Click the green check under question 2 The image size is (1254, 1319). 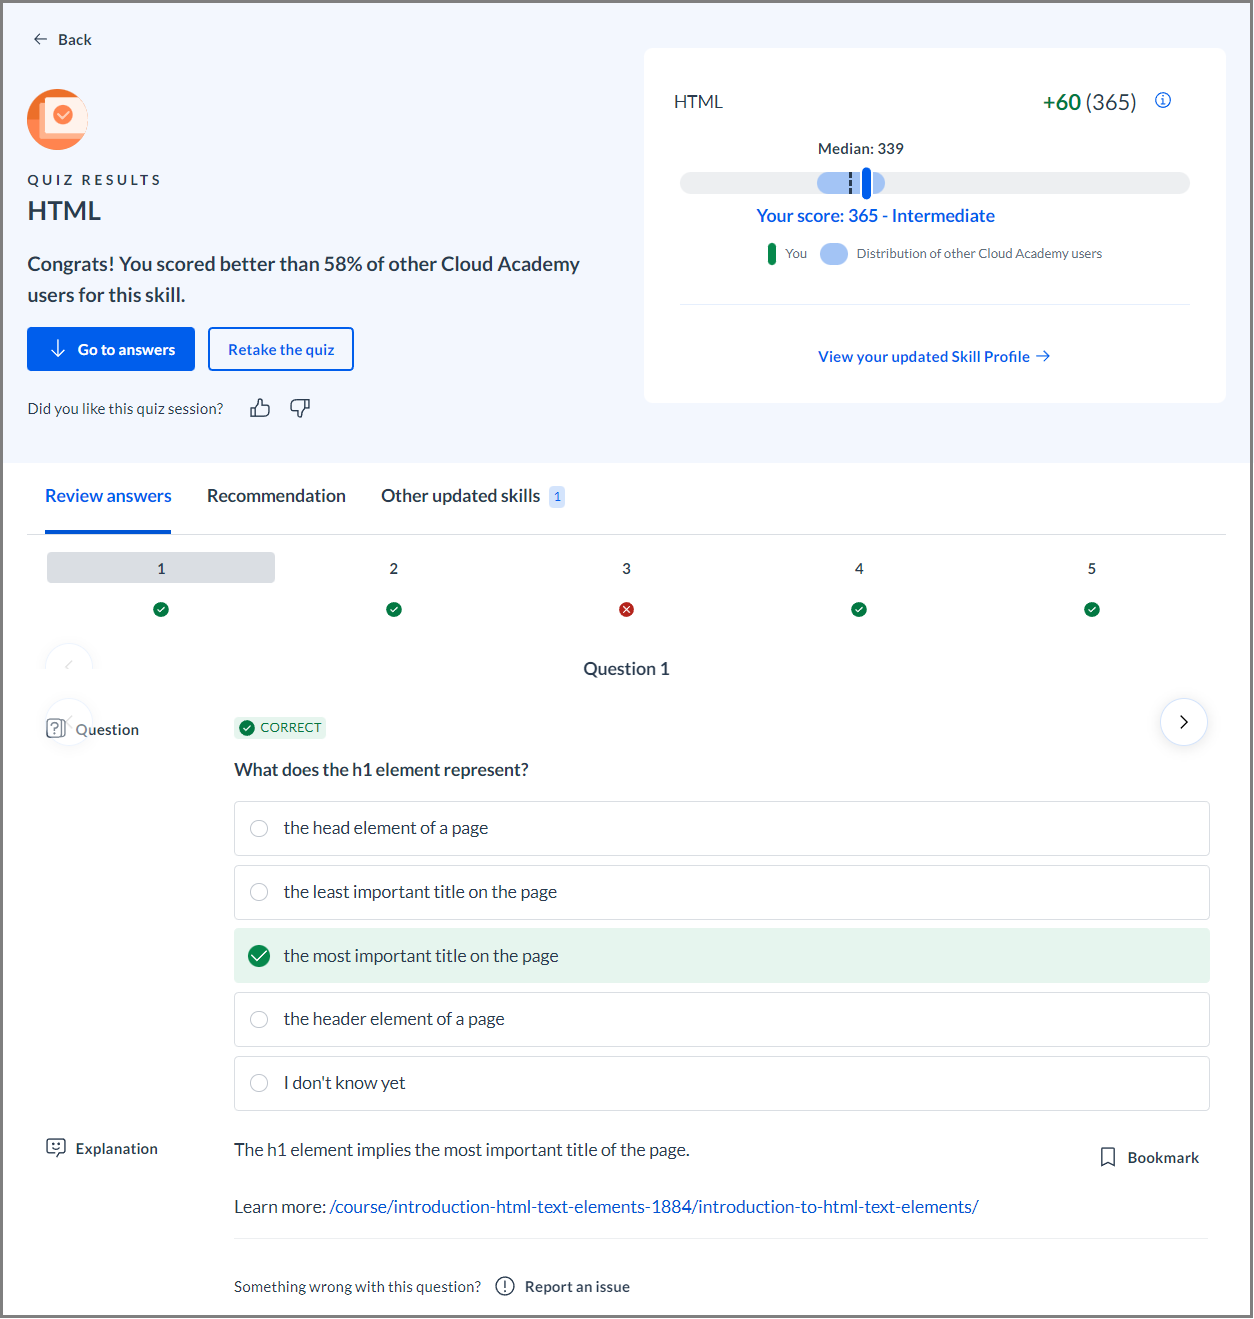394,609
